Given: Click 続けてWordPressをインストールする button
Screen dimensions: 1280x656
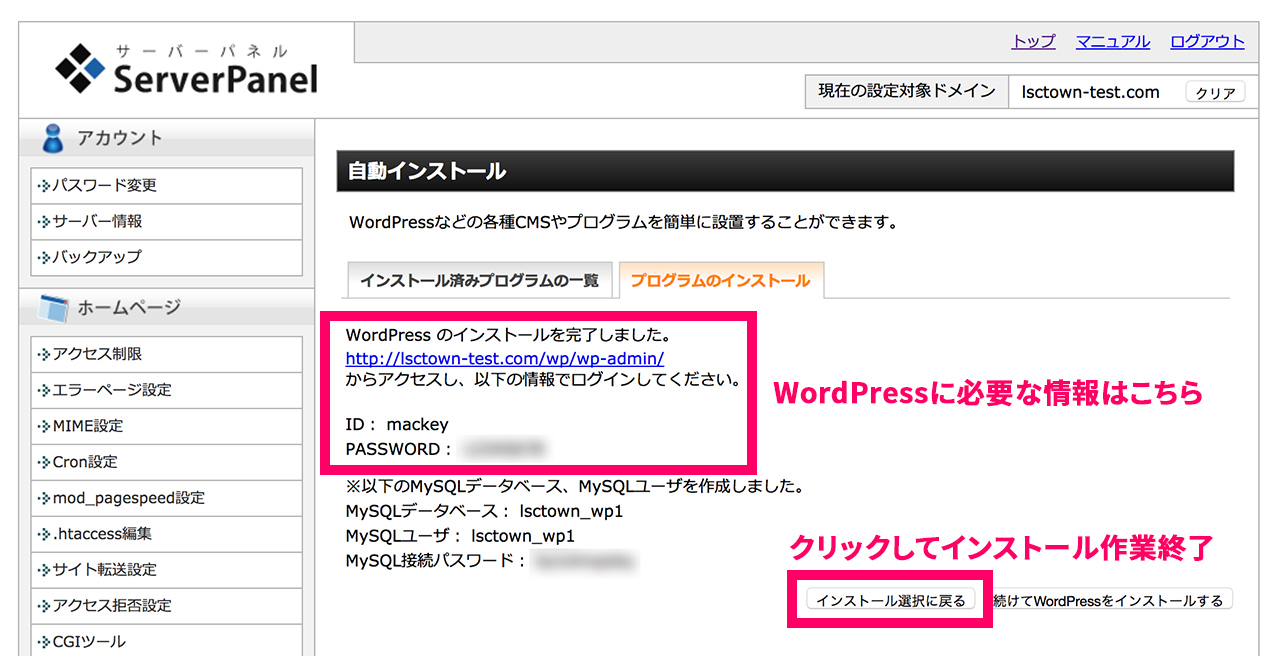Looking at the screenshot, I should pyautogui.click(x=1110, y=600).
